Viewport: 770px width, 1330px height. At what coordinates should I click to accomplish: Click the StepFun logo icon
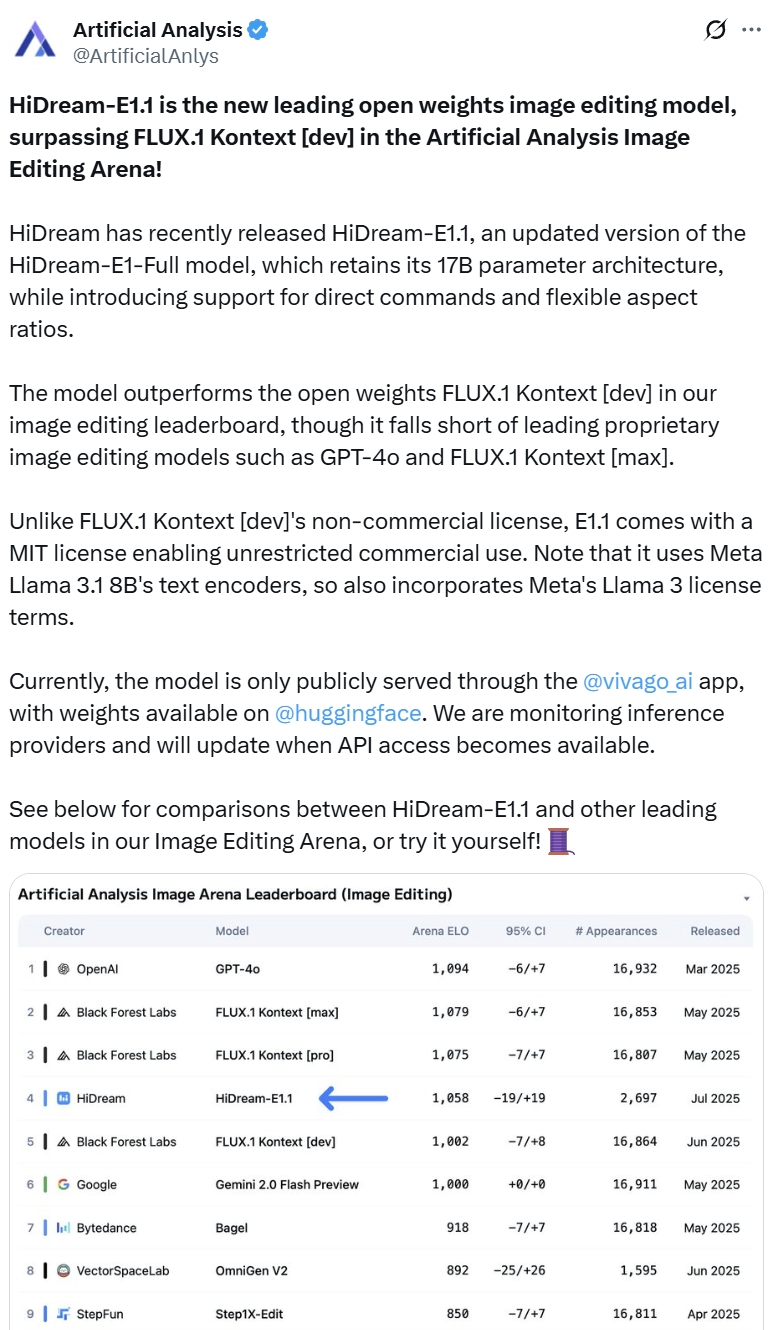pyautogui.click(x=63, y=1314)
